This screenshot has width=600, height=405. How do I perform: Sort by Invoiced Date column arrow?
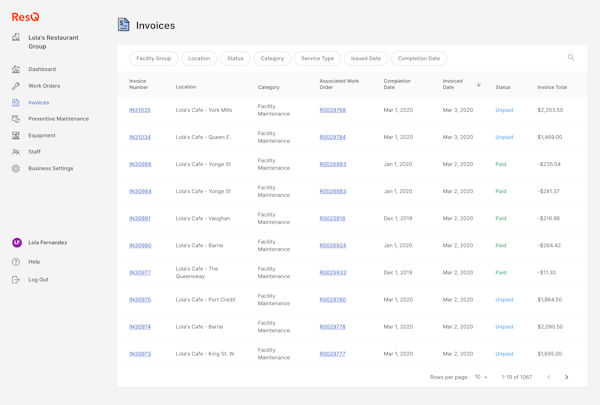(x=479, y=85)
